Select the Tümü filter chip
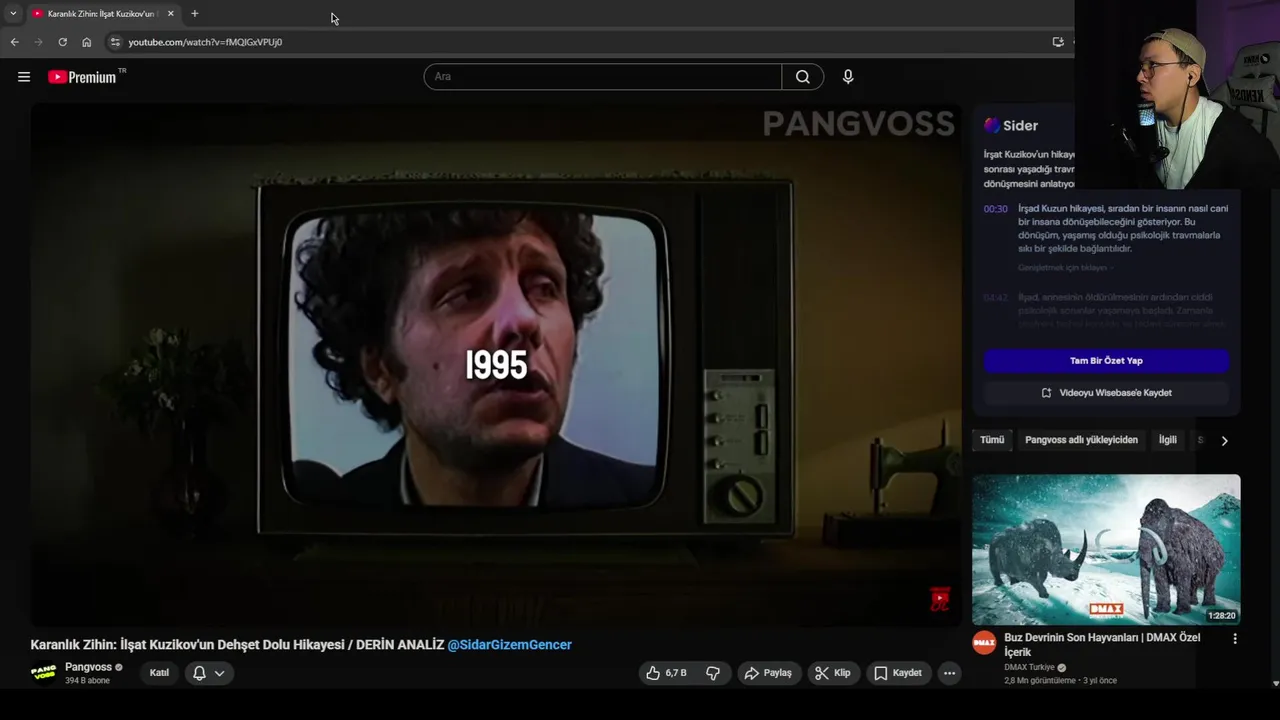Viewport: 1280px width, 720px height. (992, 440)
